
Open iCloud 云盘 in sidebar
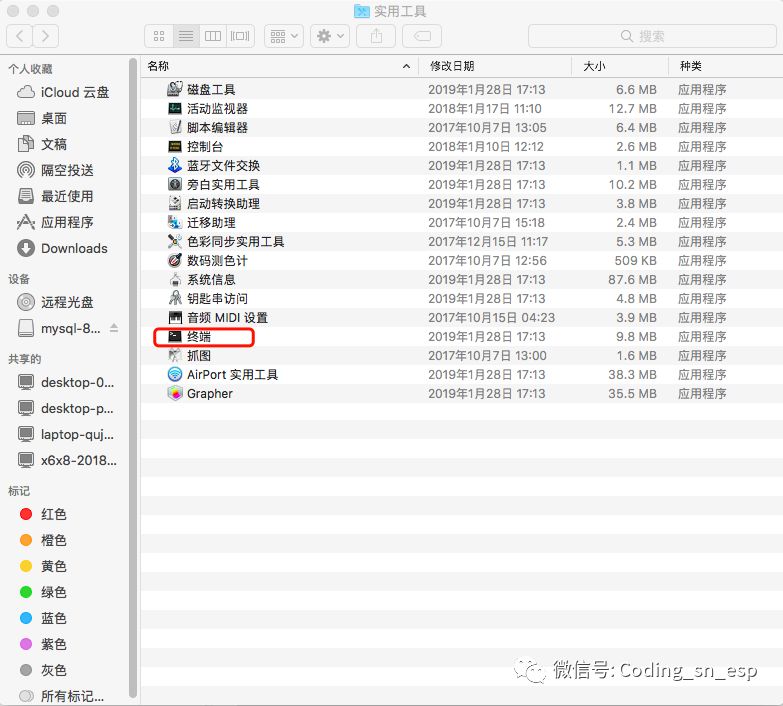coord(63,92)
